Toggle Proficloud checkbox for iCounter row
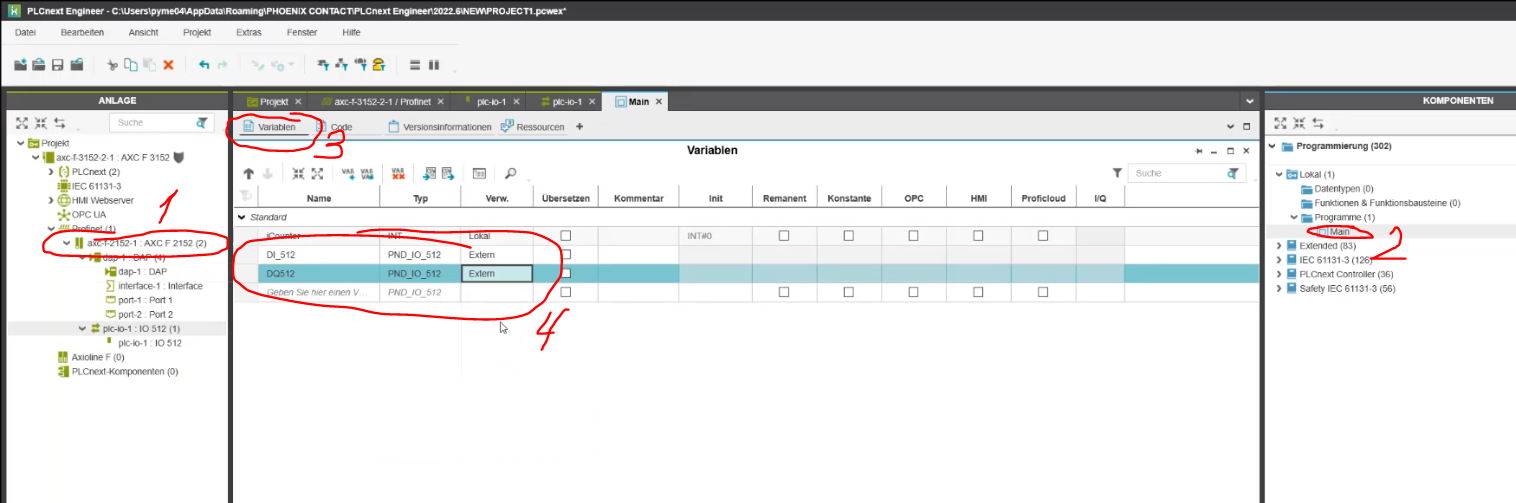This screenshot has height=503, width=1516. click(1043, 236)
